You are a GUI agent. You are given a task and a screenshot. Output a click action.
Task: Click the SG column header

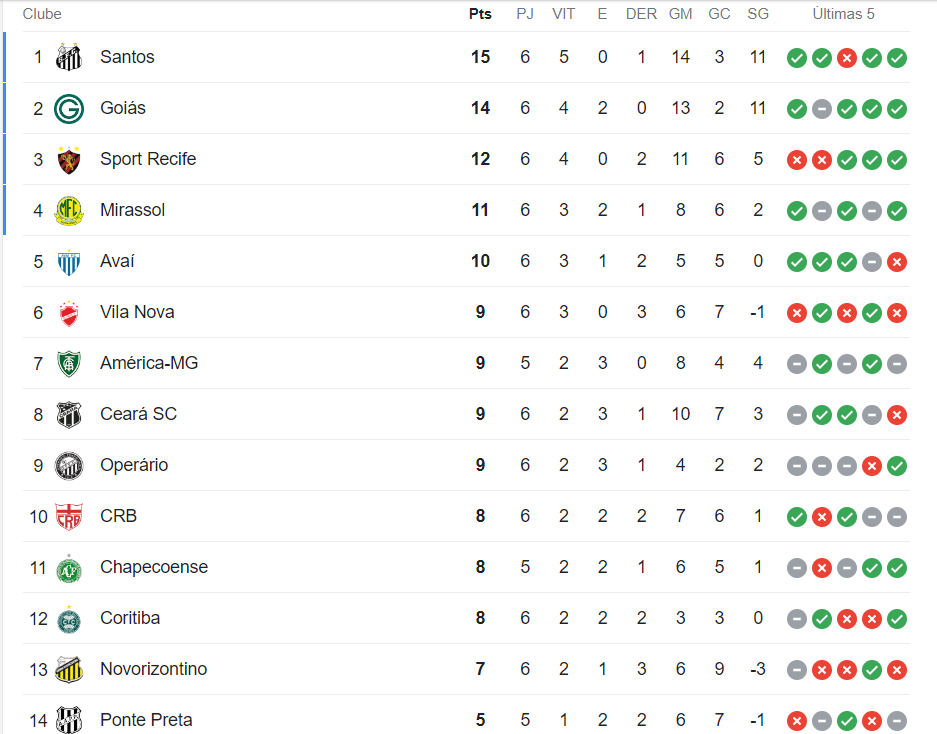tap(758, 14)
